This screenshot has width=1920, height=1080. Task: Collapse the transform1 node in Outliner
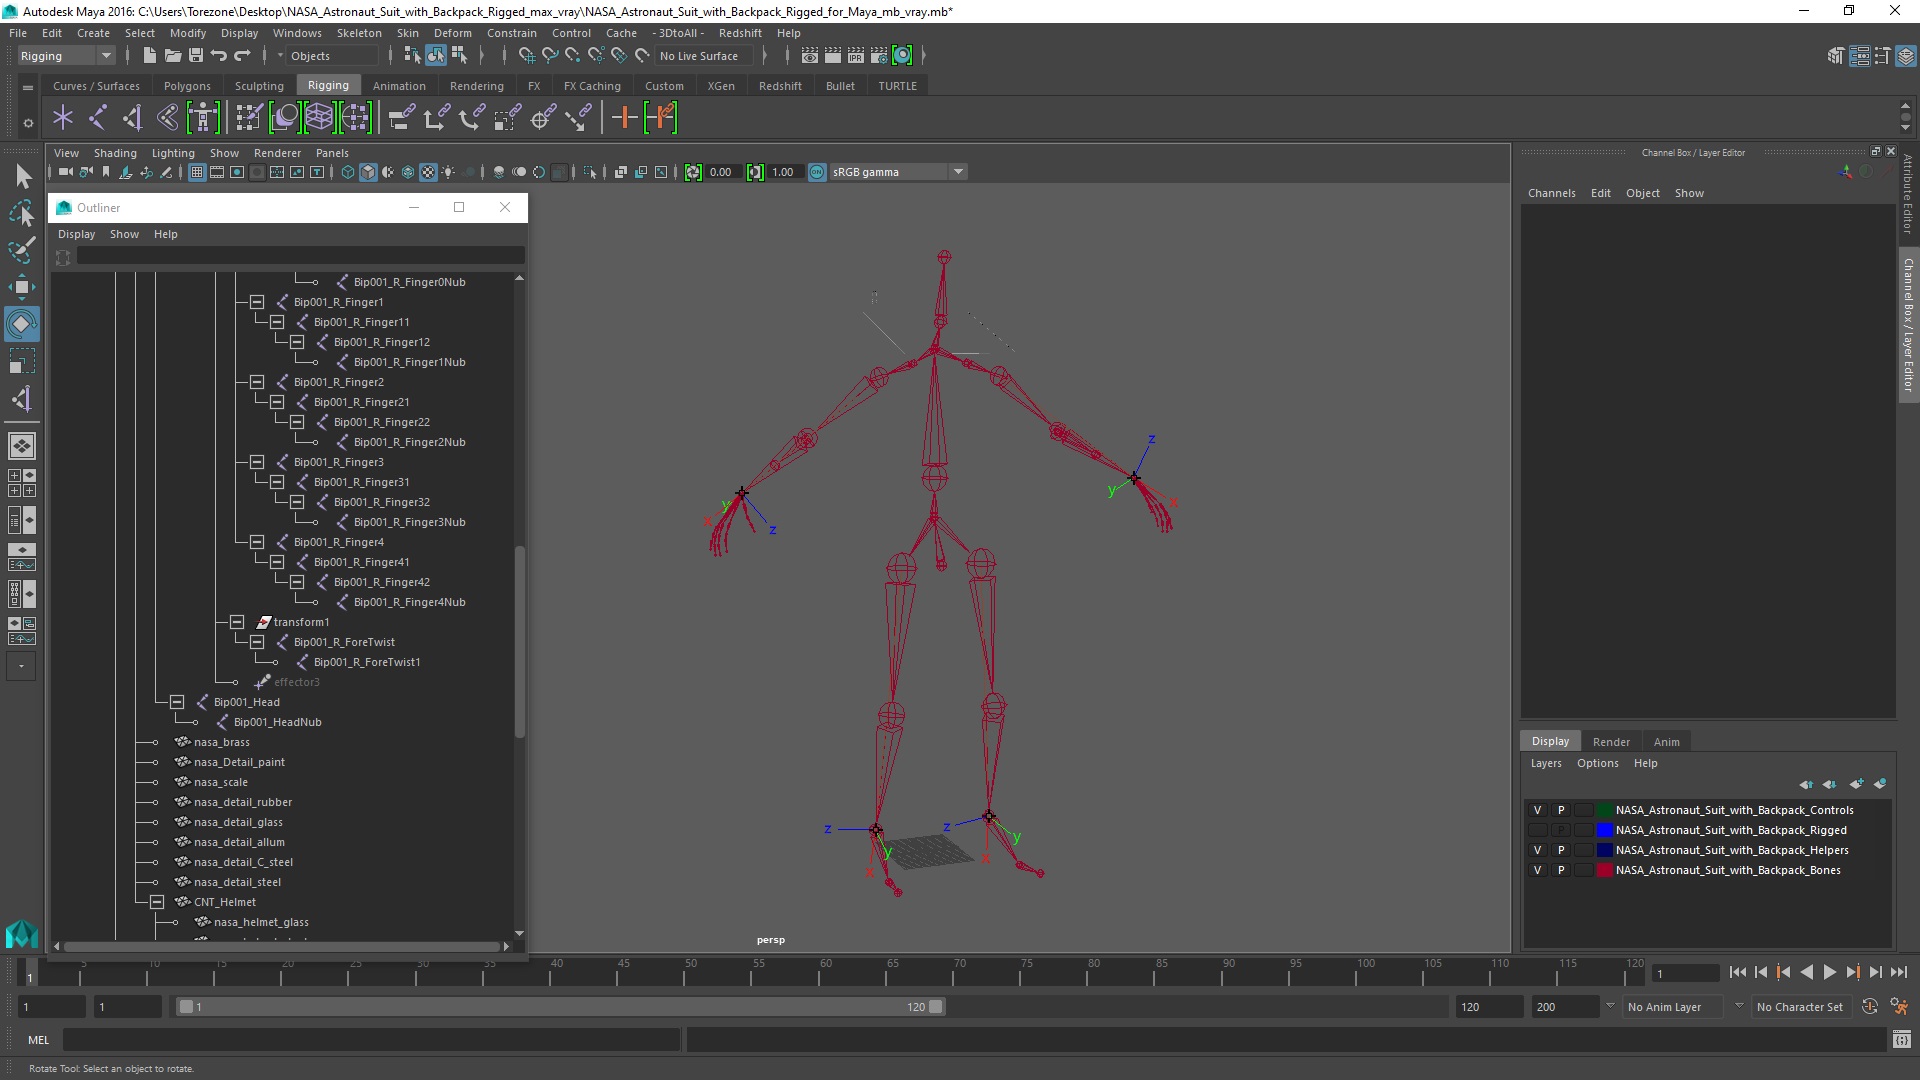click(237, 622)
